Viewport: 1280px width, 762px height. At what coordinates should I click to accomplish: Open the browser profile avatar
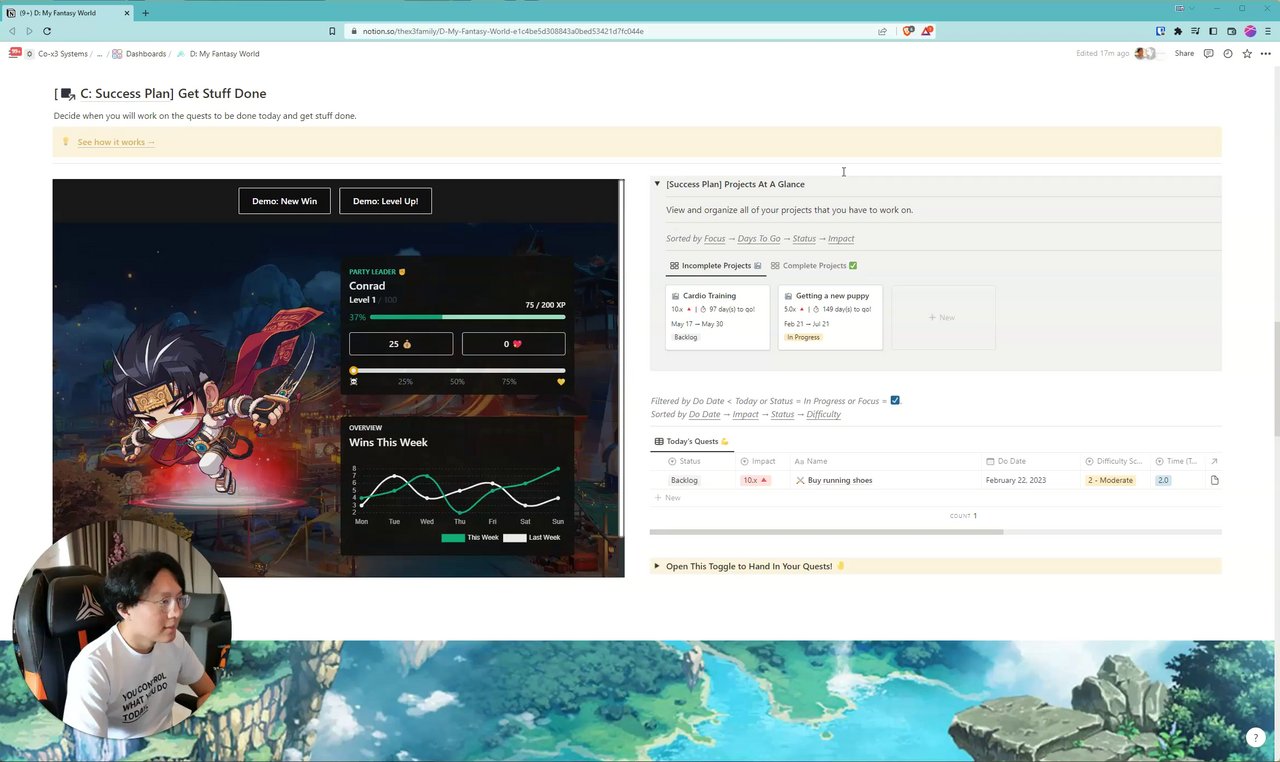[1250, 31]
